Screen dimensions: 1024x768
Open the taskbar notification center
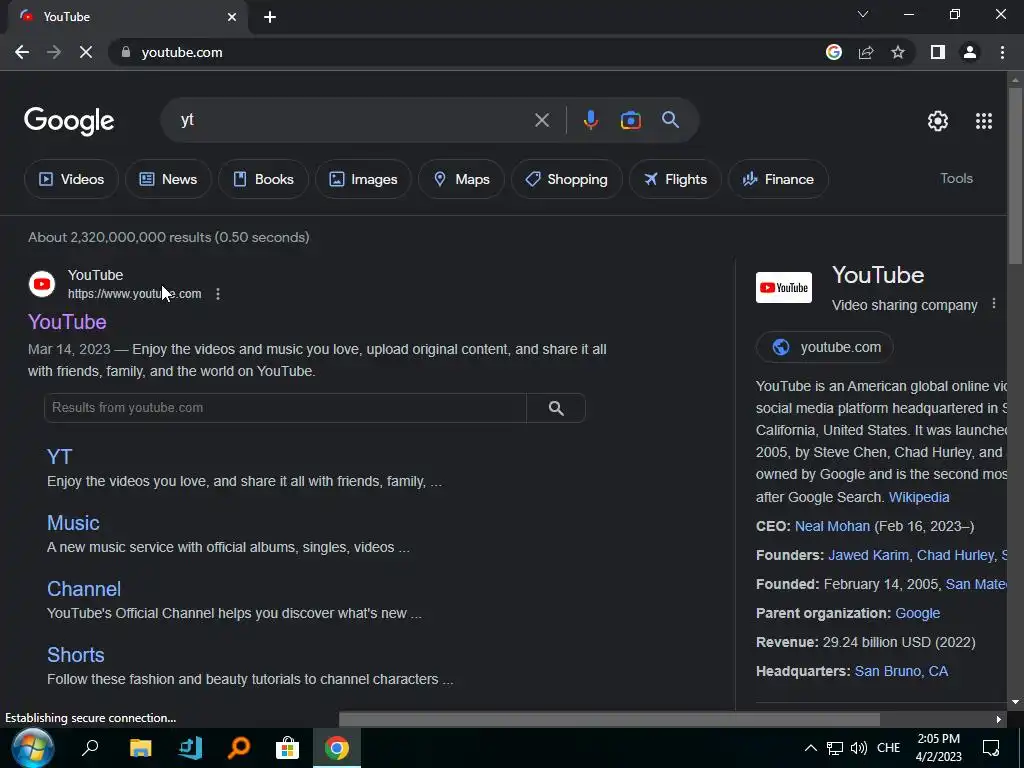(x=991, y=748)
